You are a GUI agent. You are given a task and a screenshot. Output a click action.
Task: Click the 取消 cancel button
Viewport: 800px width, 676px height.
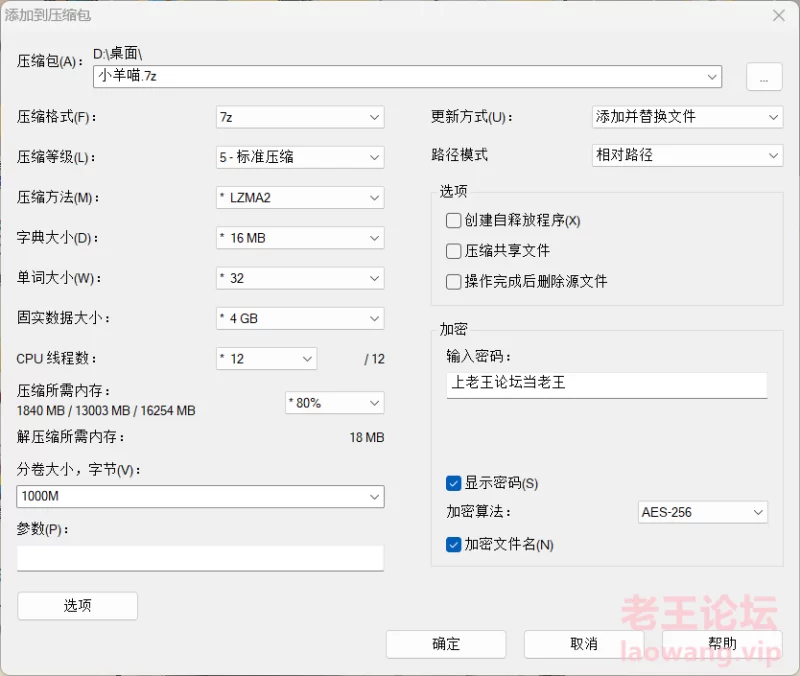tap(584, 644)
